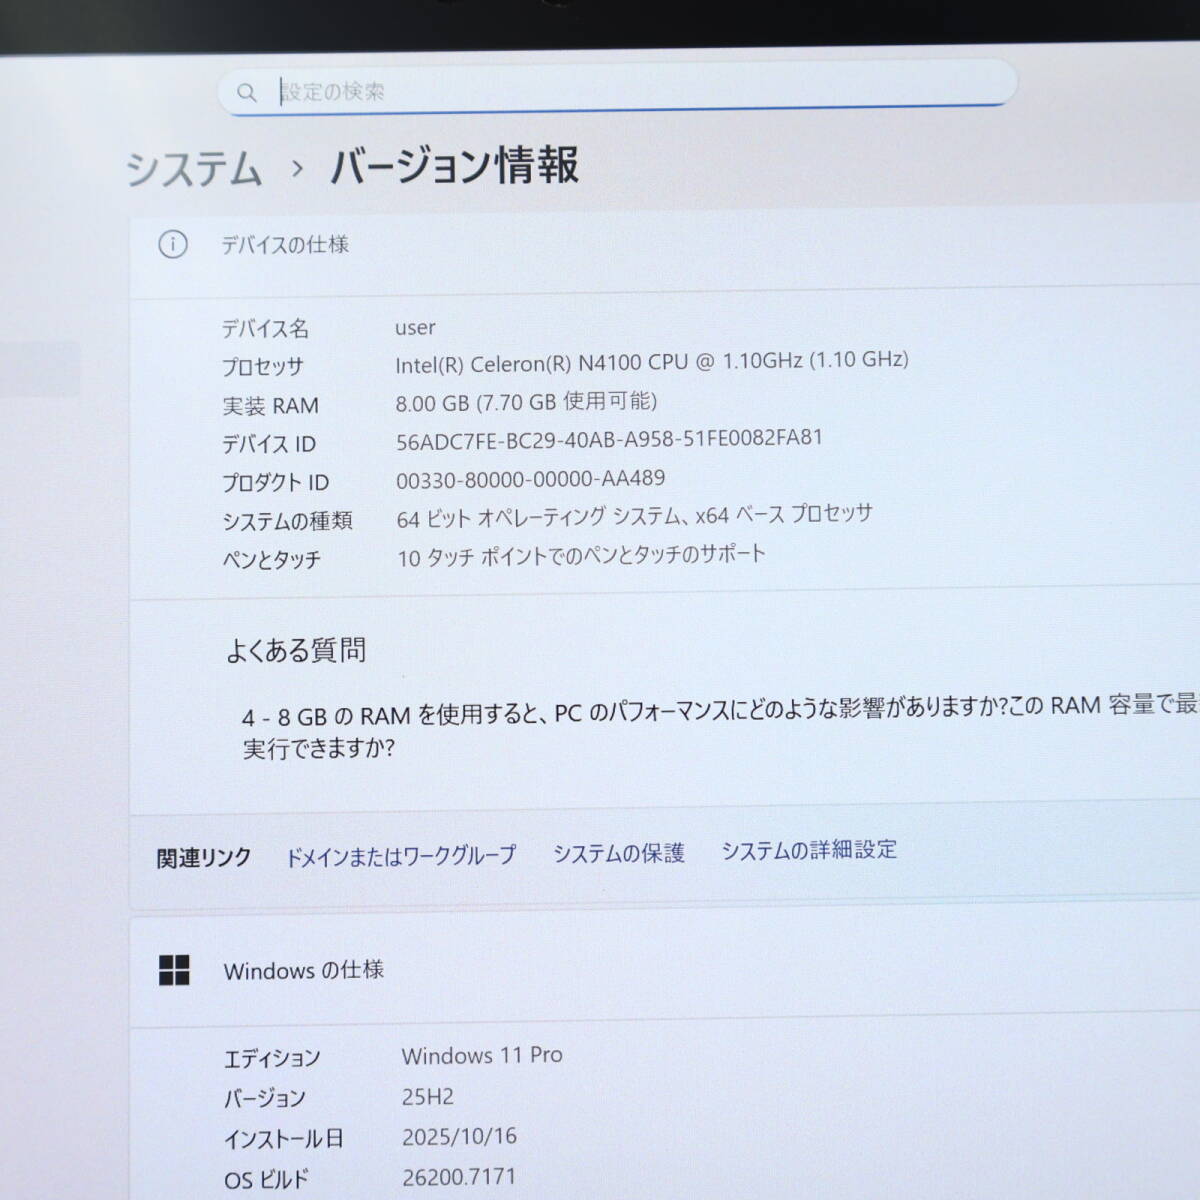Click the よくある質問 heading

[296, 651]
